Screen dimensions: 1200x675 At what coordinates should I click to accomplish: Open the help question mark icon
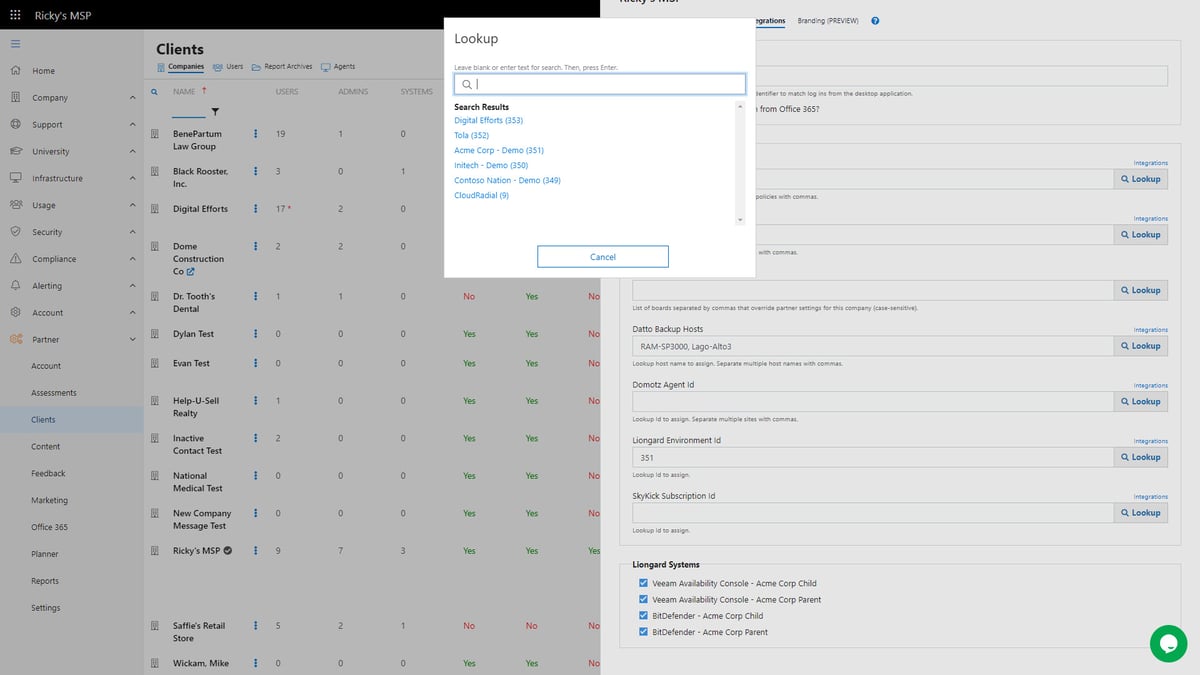coord(876,20)
